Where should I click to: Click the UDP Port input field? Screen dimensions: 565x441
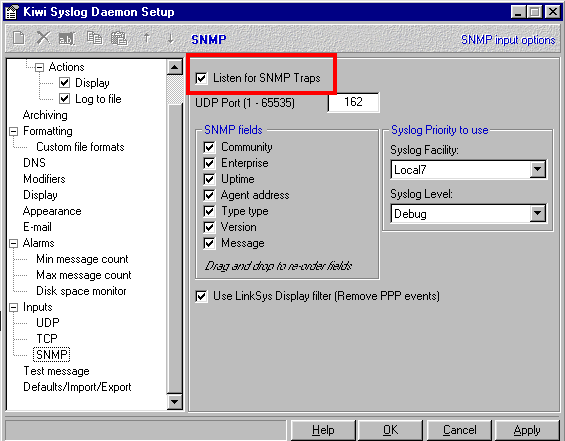(x=353, y=102)
